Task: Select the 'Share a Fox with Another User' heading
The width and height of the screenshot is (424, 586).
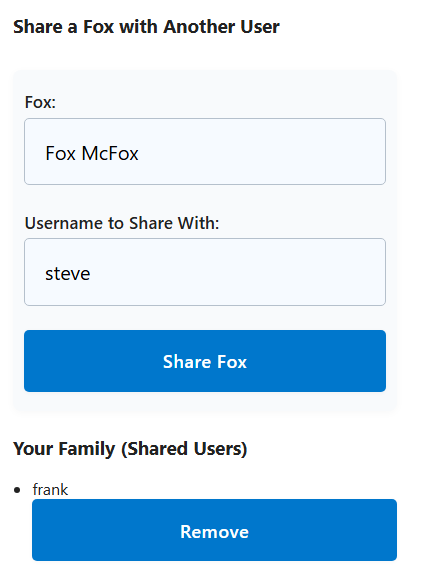Action: click(x=146, y=27)
